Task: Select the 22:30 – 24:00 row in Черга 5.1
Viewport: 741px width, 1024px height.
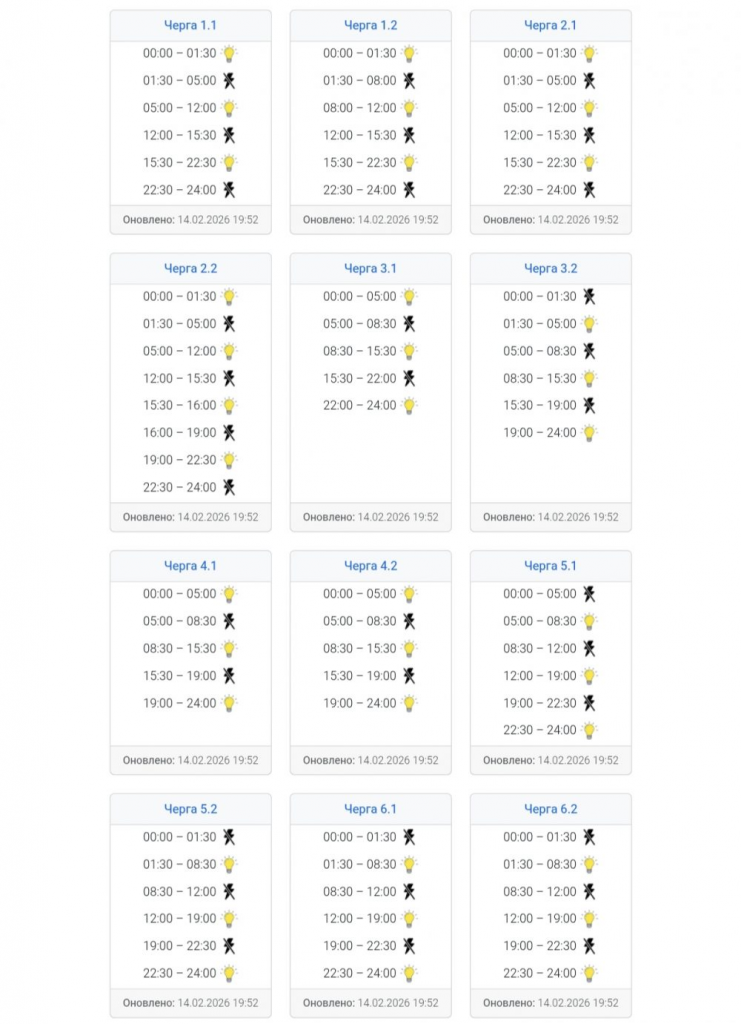Action: click(550, 730)
